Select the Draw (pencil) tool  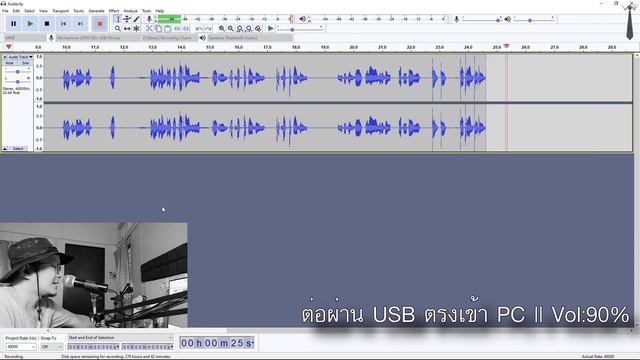(x=136, y=19)
